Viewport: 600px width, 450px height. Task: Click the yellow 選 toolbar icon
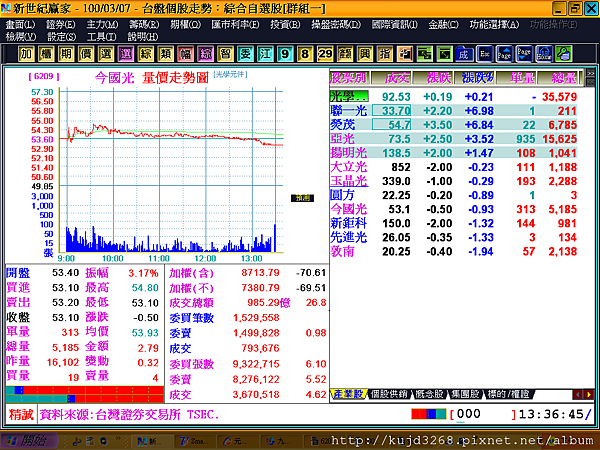click(106, 54)
